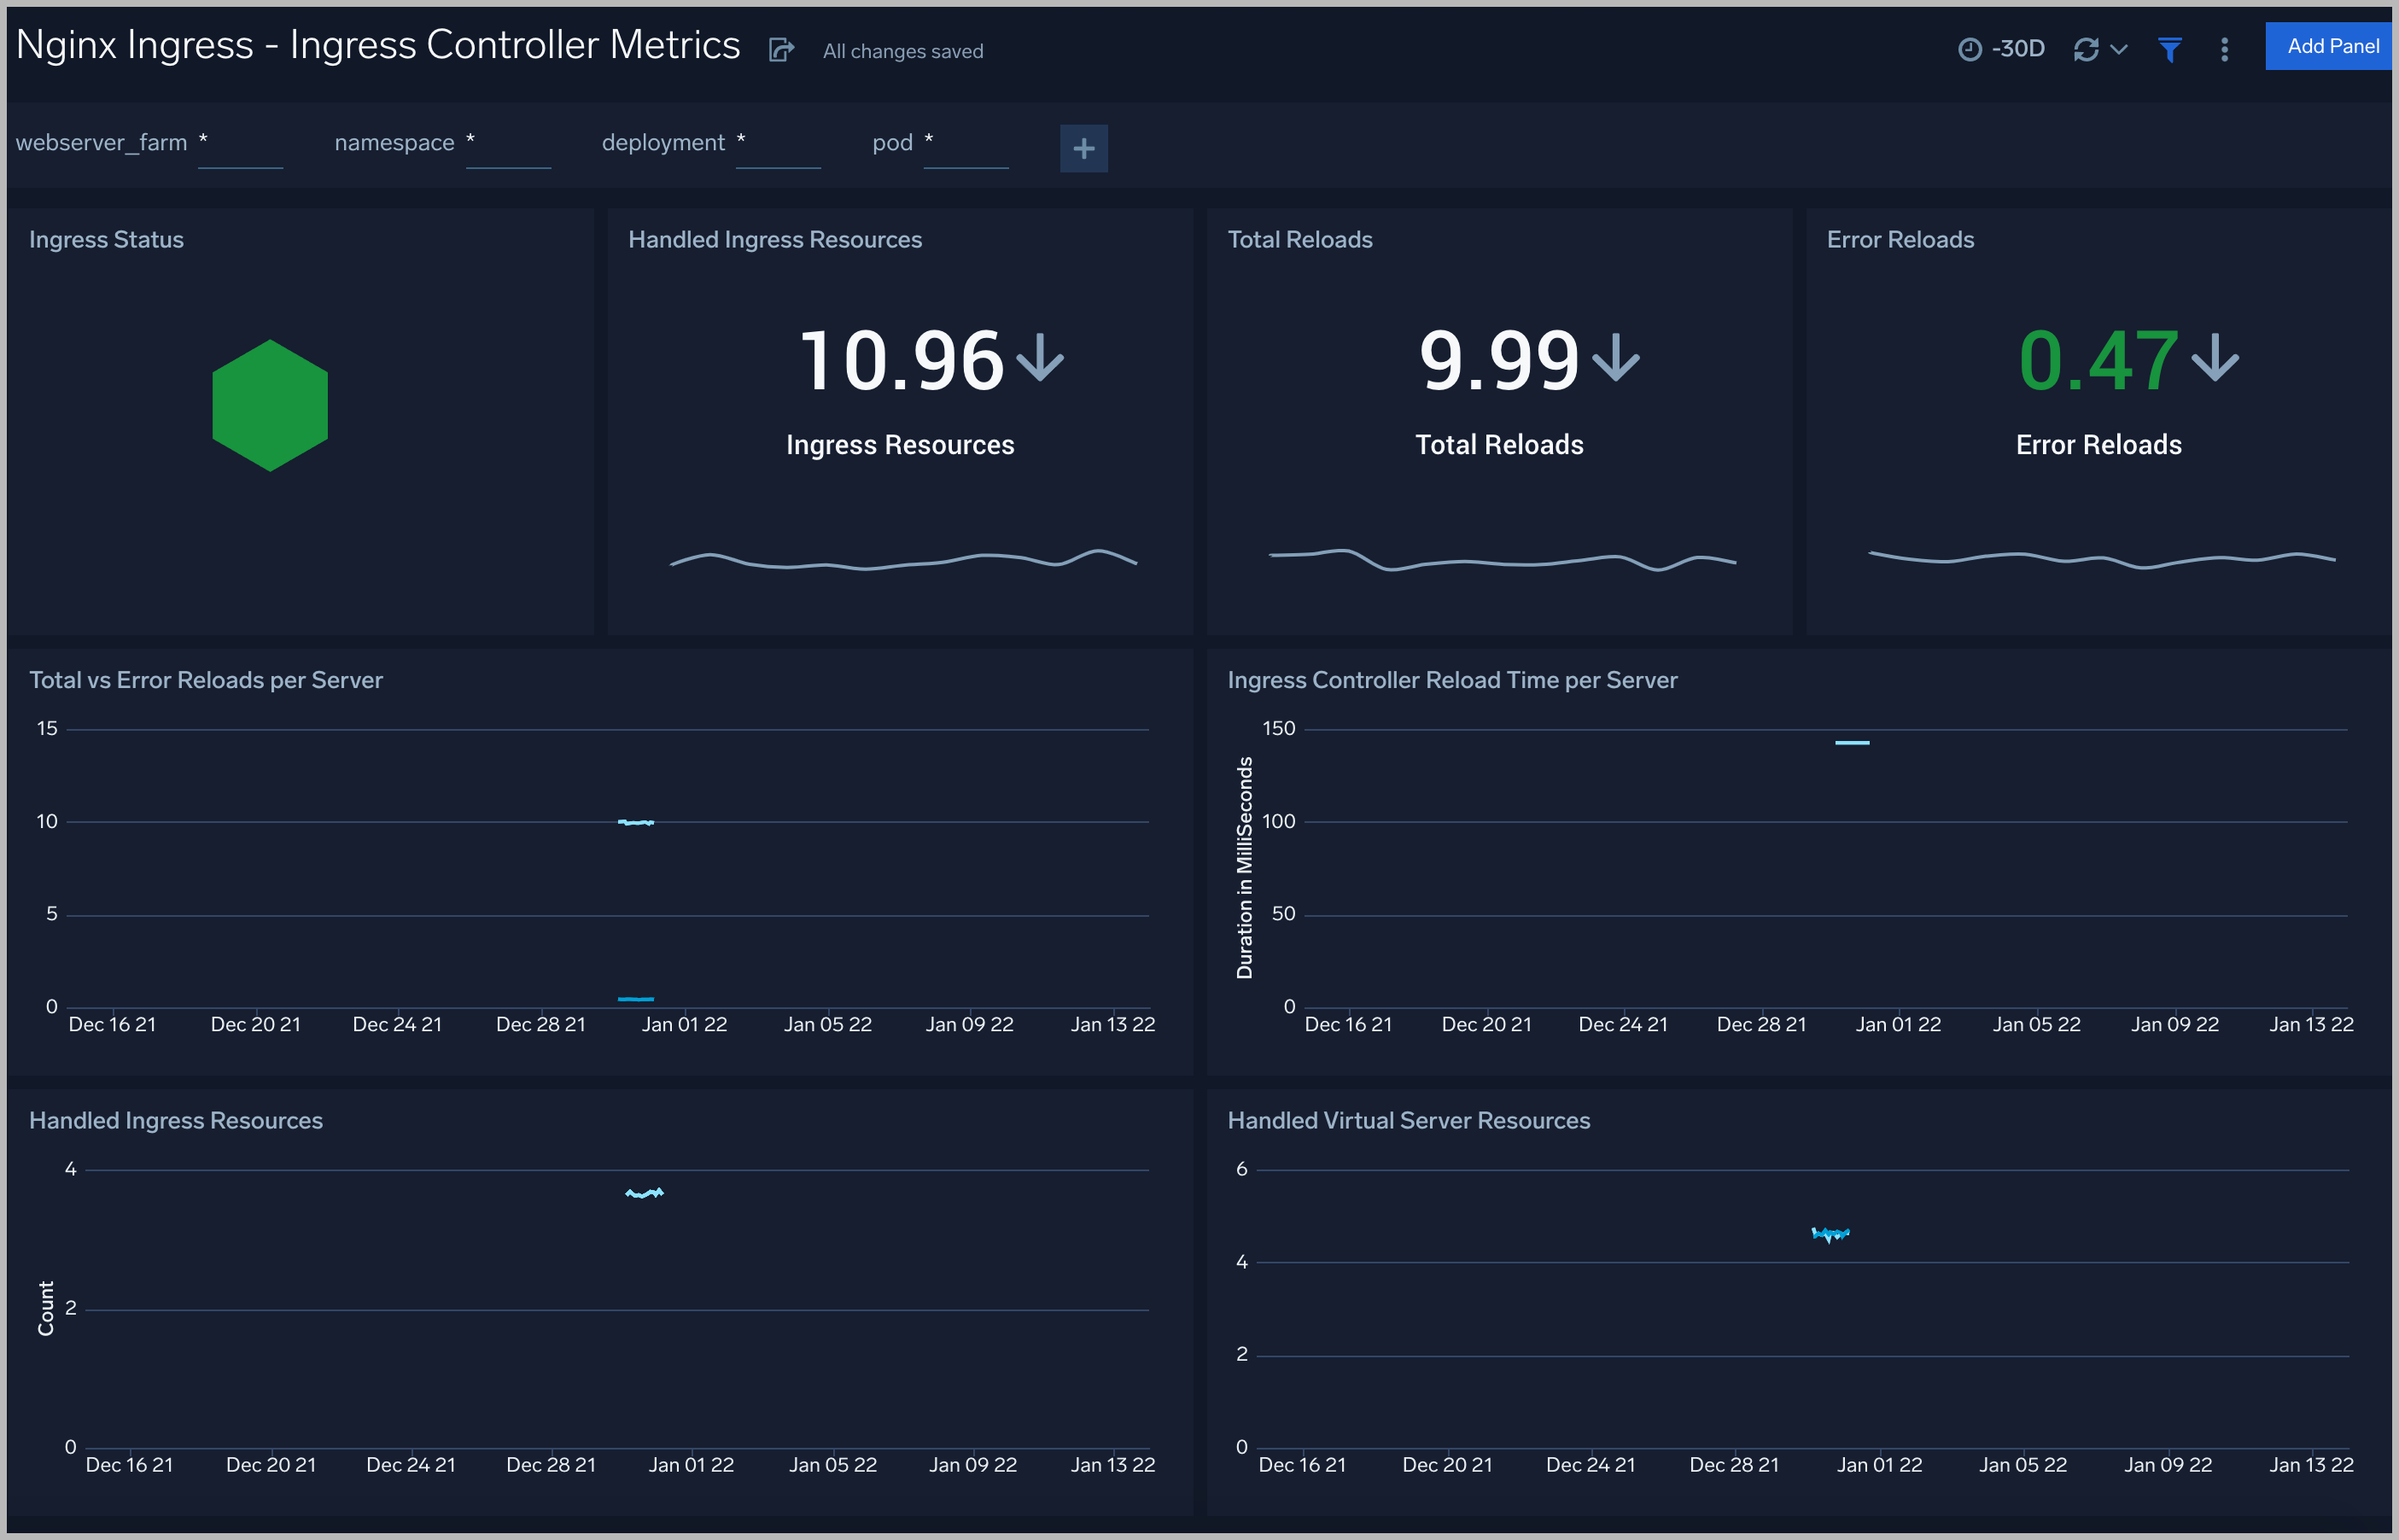2399x1540 pixels.
Task: Click the share icon next to the dashboard title
Action: 781,49
